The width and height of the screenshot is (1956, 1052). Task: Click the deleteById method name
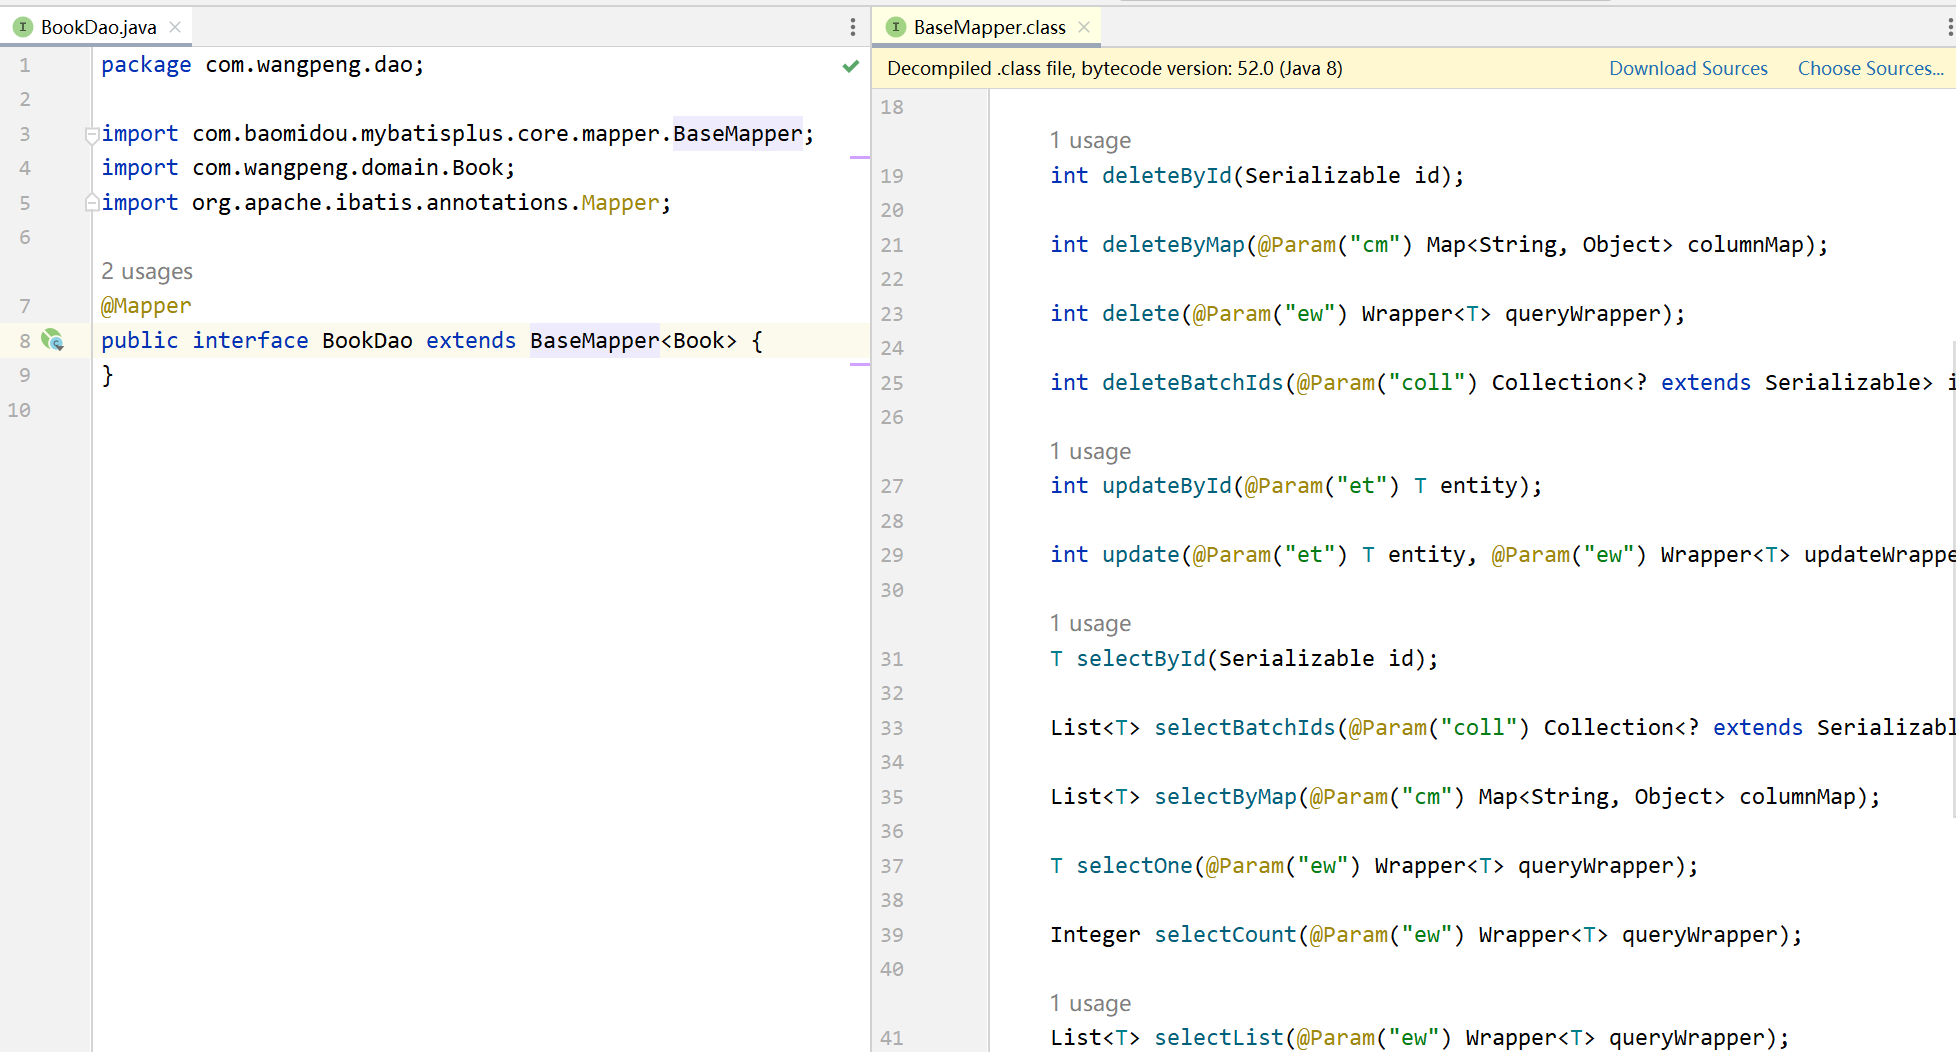pos(1167,176)
